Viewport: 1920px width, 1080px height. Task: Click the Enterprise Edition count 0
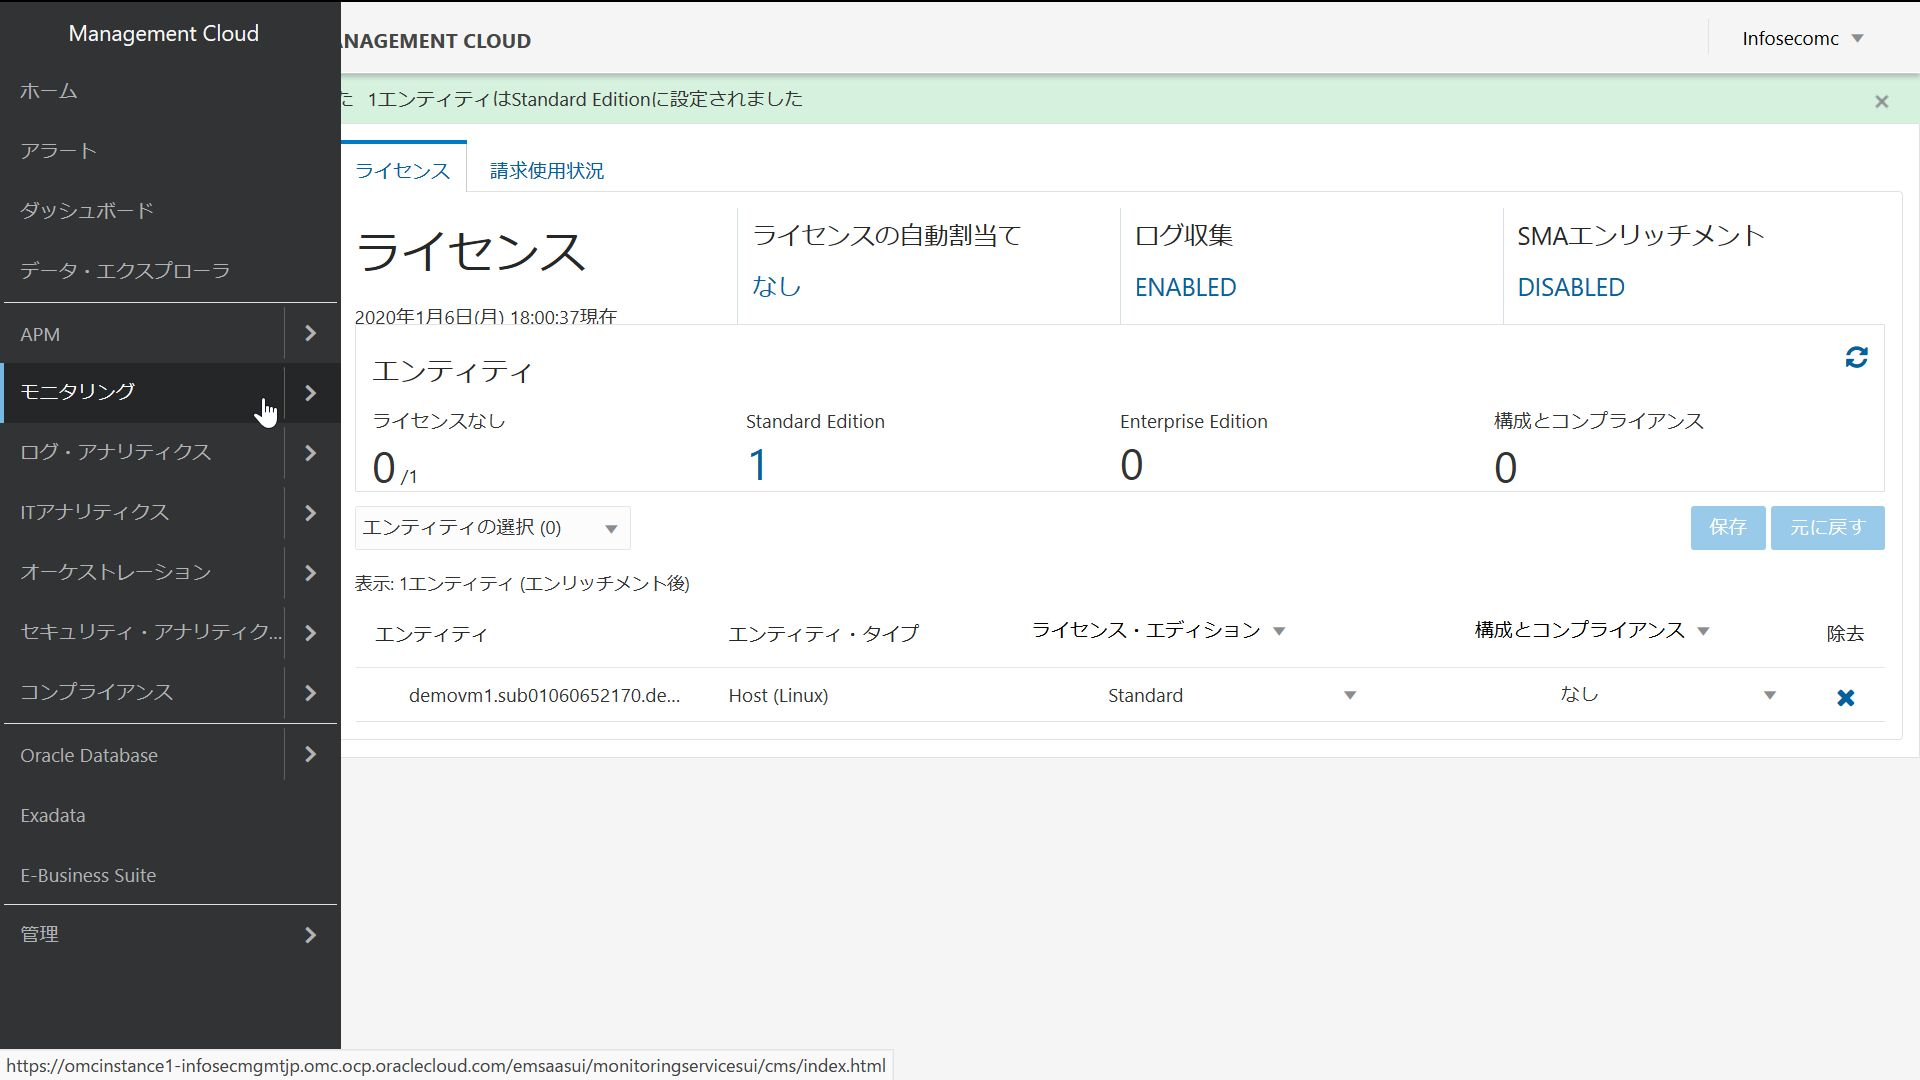pos(1131,466)
